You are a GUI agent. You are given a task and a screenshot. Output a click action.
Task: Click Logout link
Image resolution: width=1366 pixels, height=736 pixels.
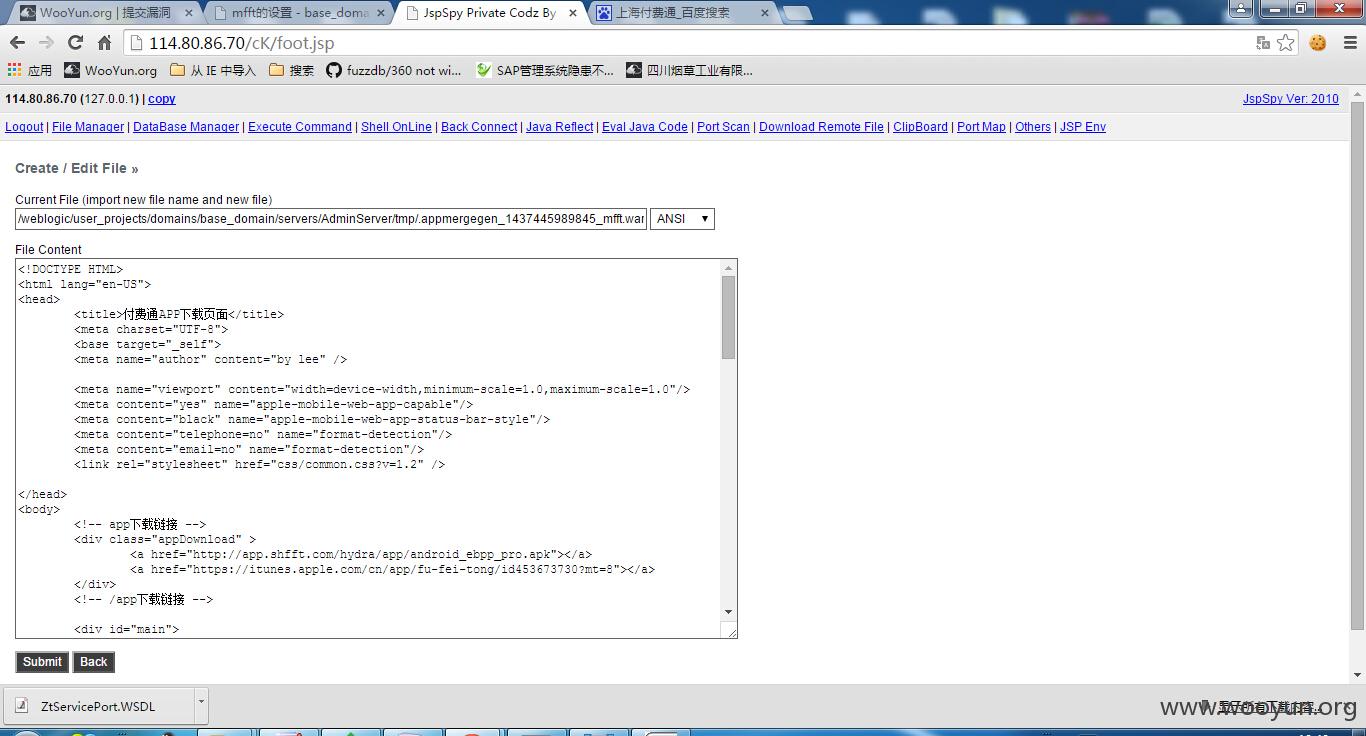tap(24, 127)
